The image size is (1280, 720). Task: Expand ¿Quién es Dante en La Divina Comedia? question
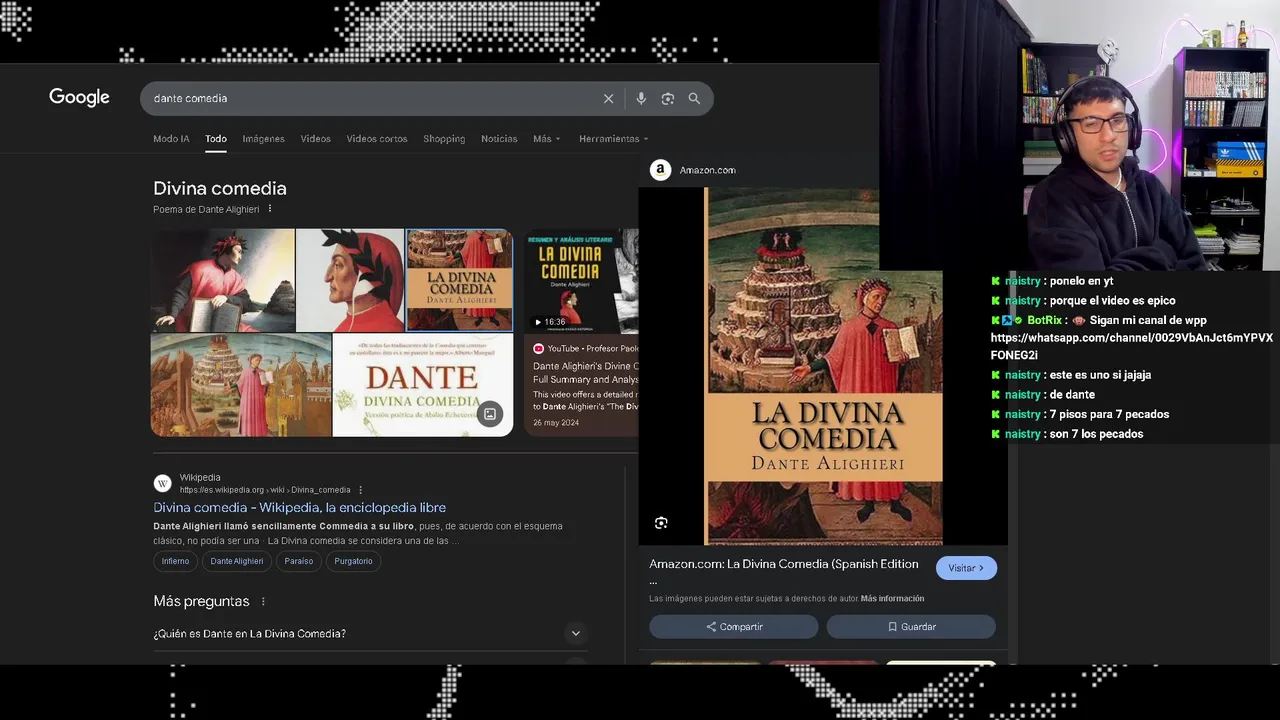pos(370,633)
